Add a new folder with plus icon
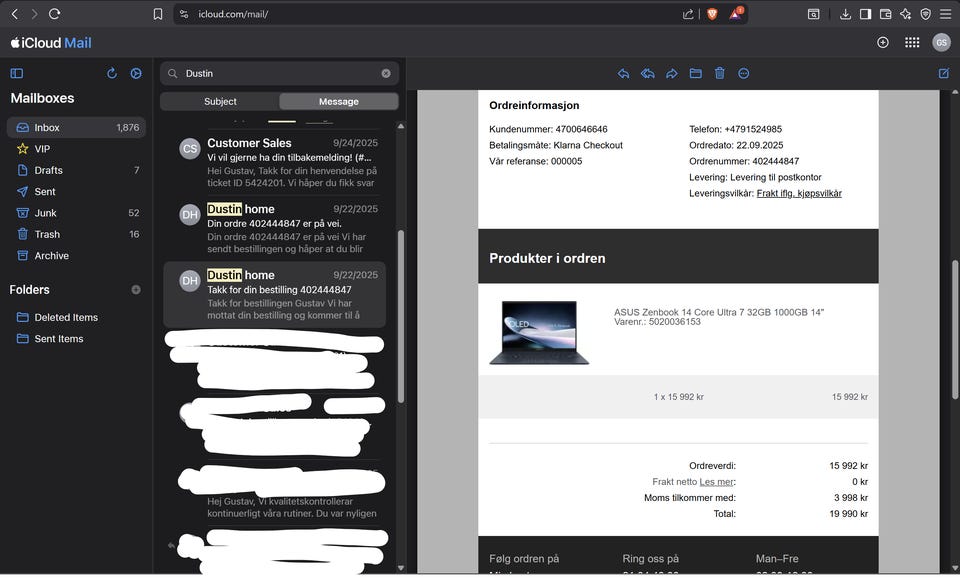The height and width of the screenshot is (579, 960). (136, 290)
